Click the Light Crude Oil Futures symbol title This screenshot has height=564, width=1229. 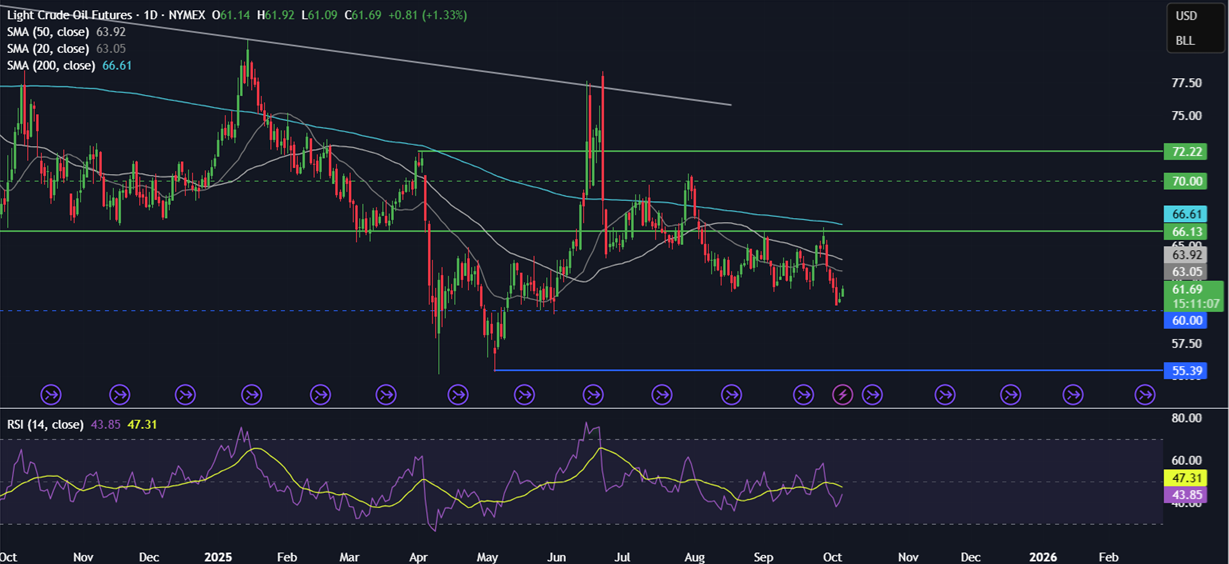click(70, 15)
